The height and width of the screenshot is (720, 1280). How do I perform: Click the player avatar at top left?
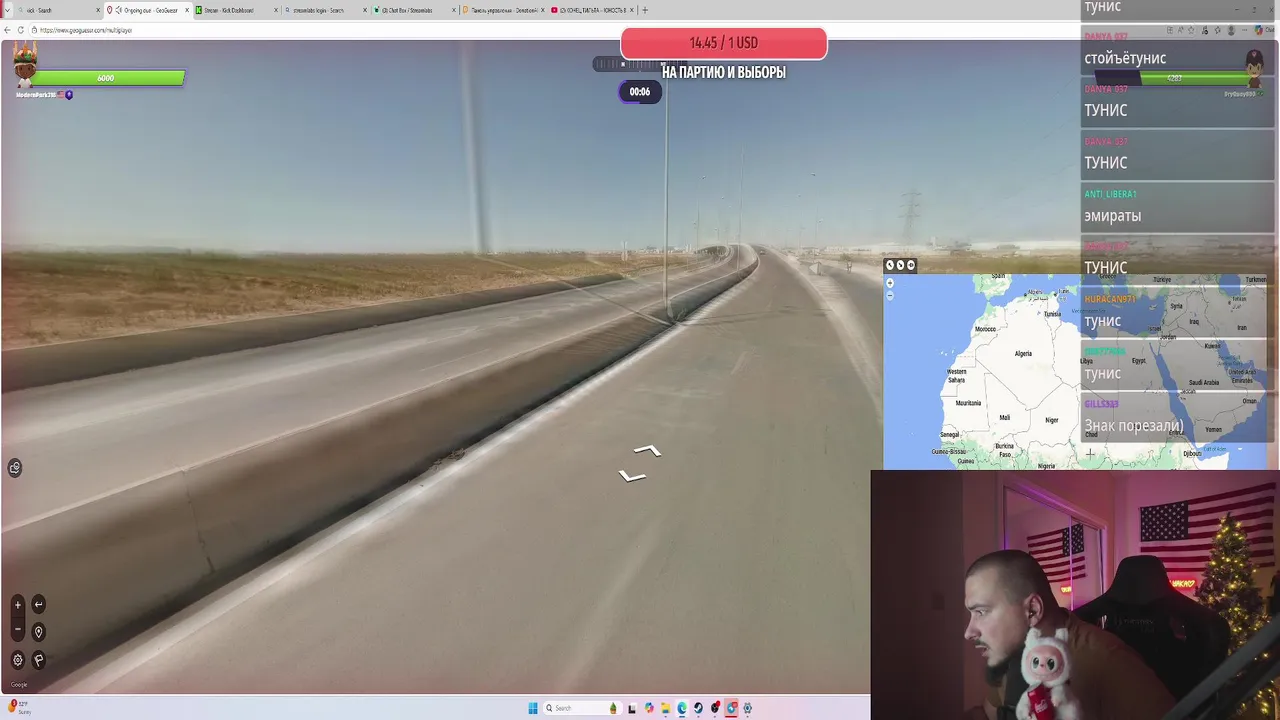point(25,65)
